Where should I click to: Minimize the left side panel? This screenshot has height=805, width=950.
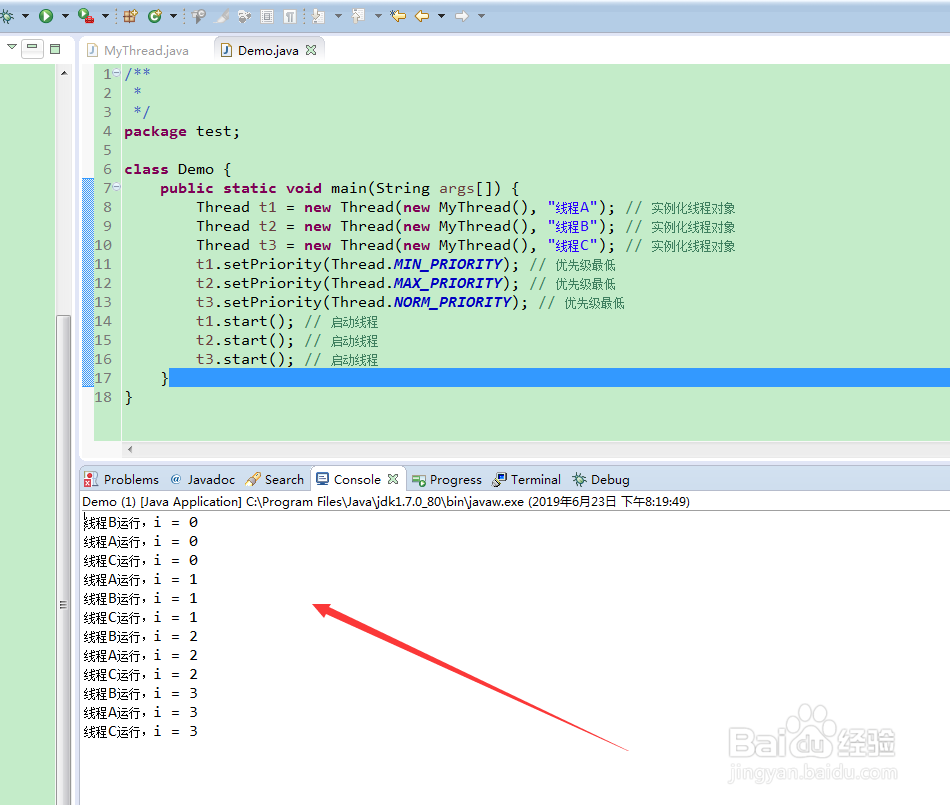[32, 48]
